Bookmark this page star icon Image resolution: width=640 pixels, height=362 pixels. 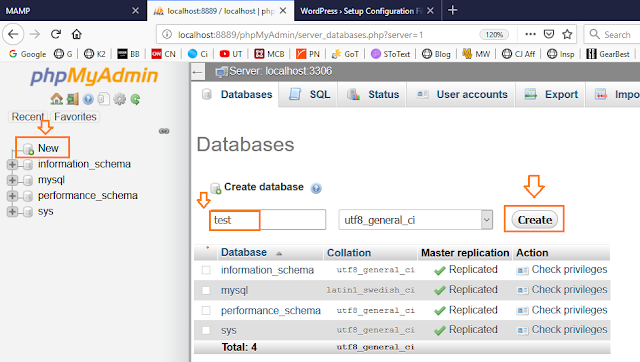[567, 34]
